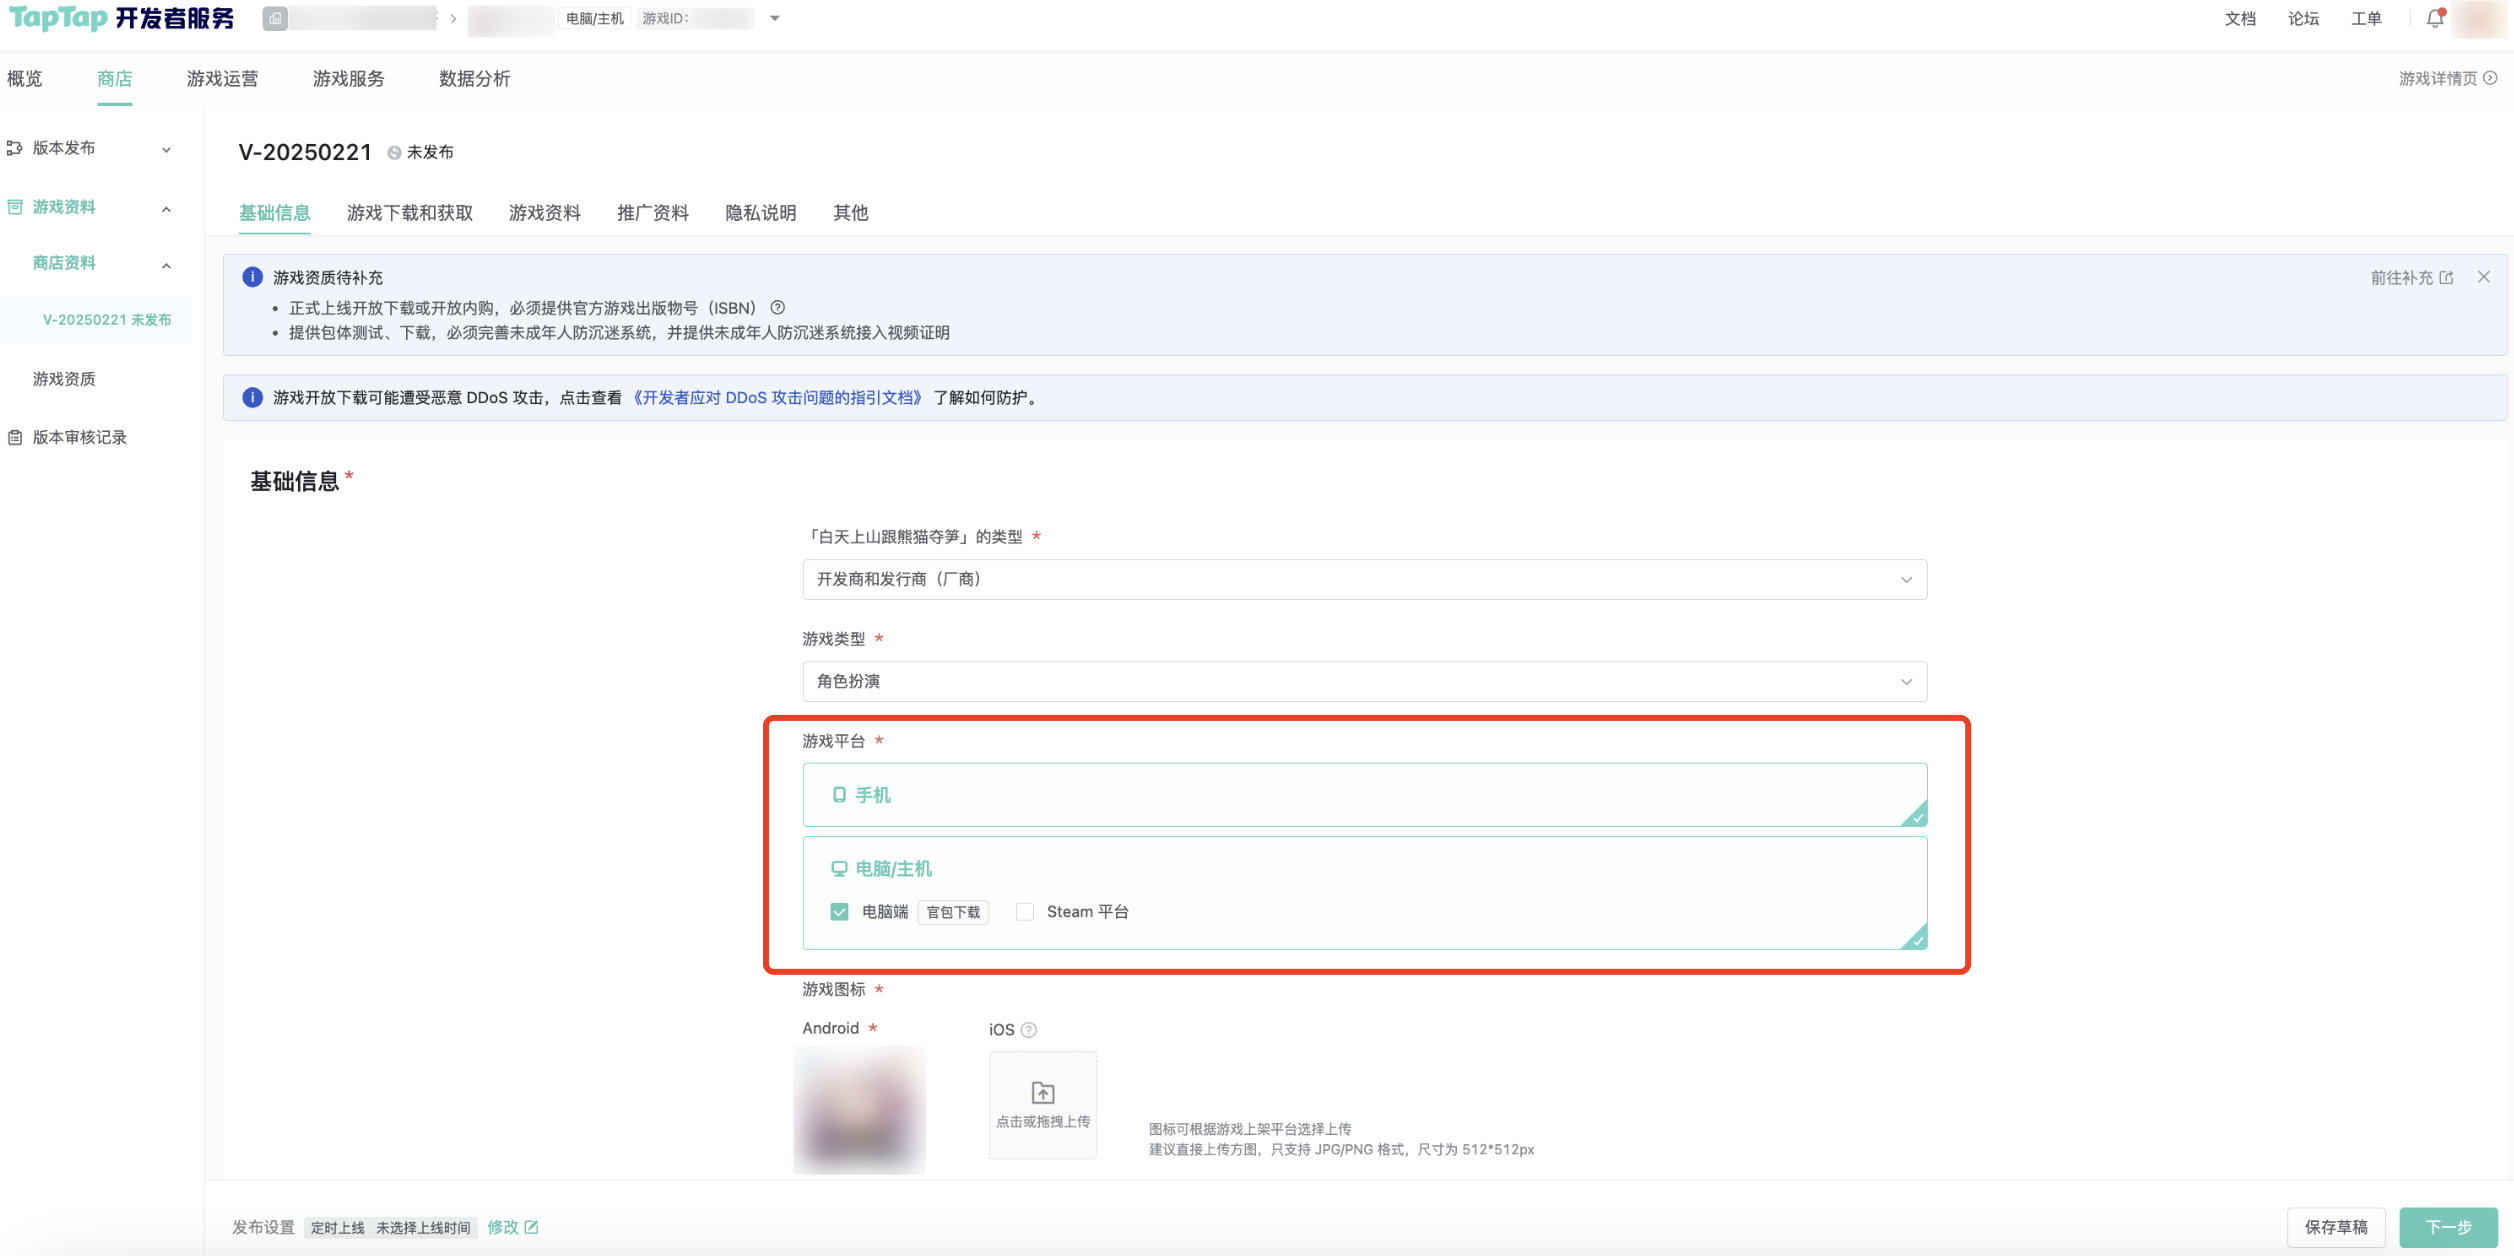This screenshot has height=1256, width=2514.
Task: Toggle the 手机 platform selection card
Action: [x=1364, y=795]
